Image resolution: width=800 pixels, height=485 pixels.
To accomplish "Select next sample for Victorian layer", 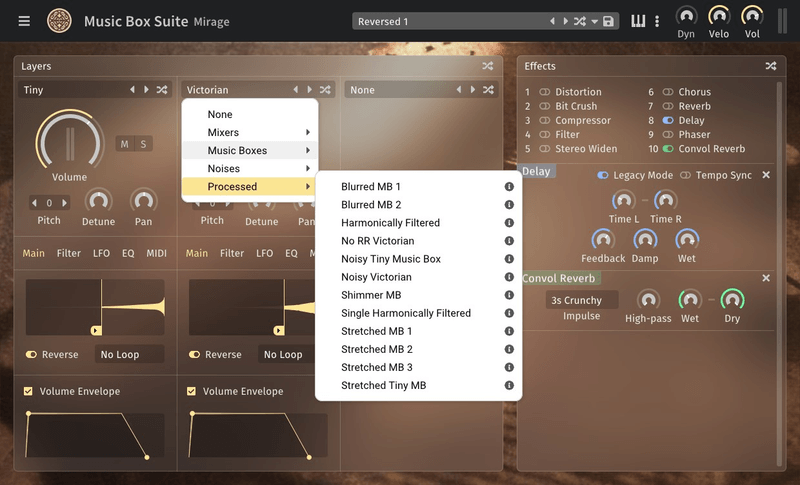I will (x=310, y=90).
